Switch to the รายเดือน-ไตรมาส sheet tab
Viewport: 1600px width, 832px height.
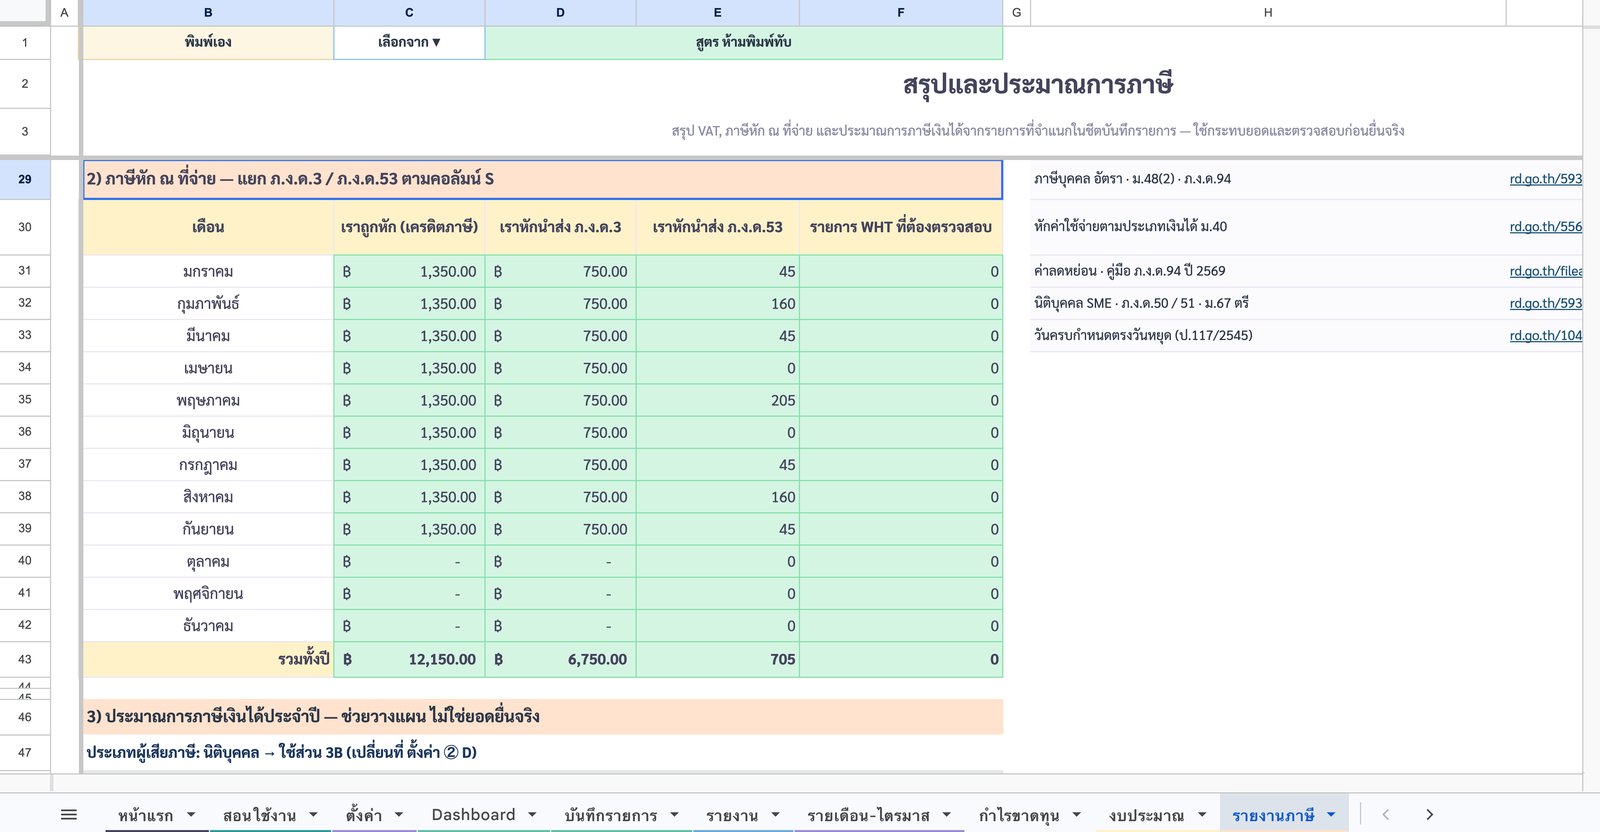pos(868,815)
